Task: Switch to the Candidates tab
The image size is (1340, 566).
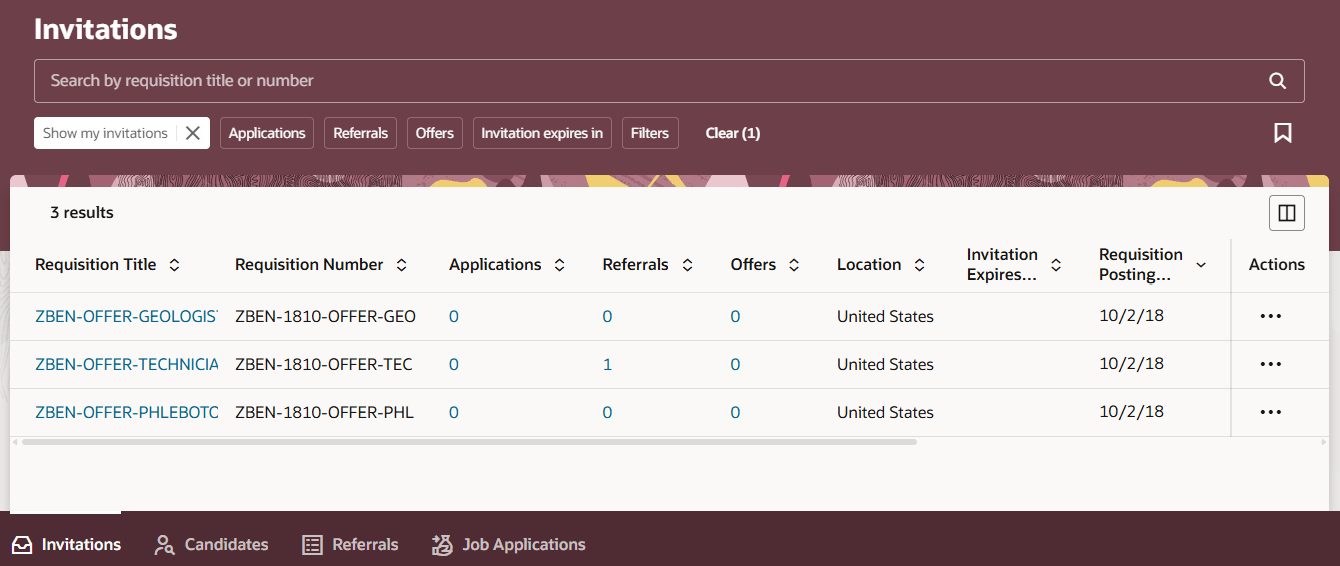Action: pos(212,545)
